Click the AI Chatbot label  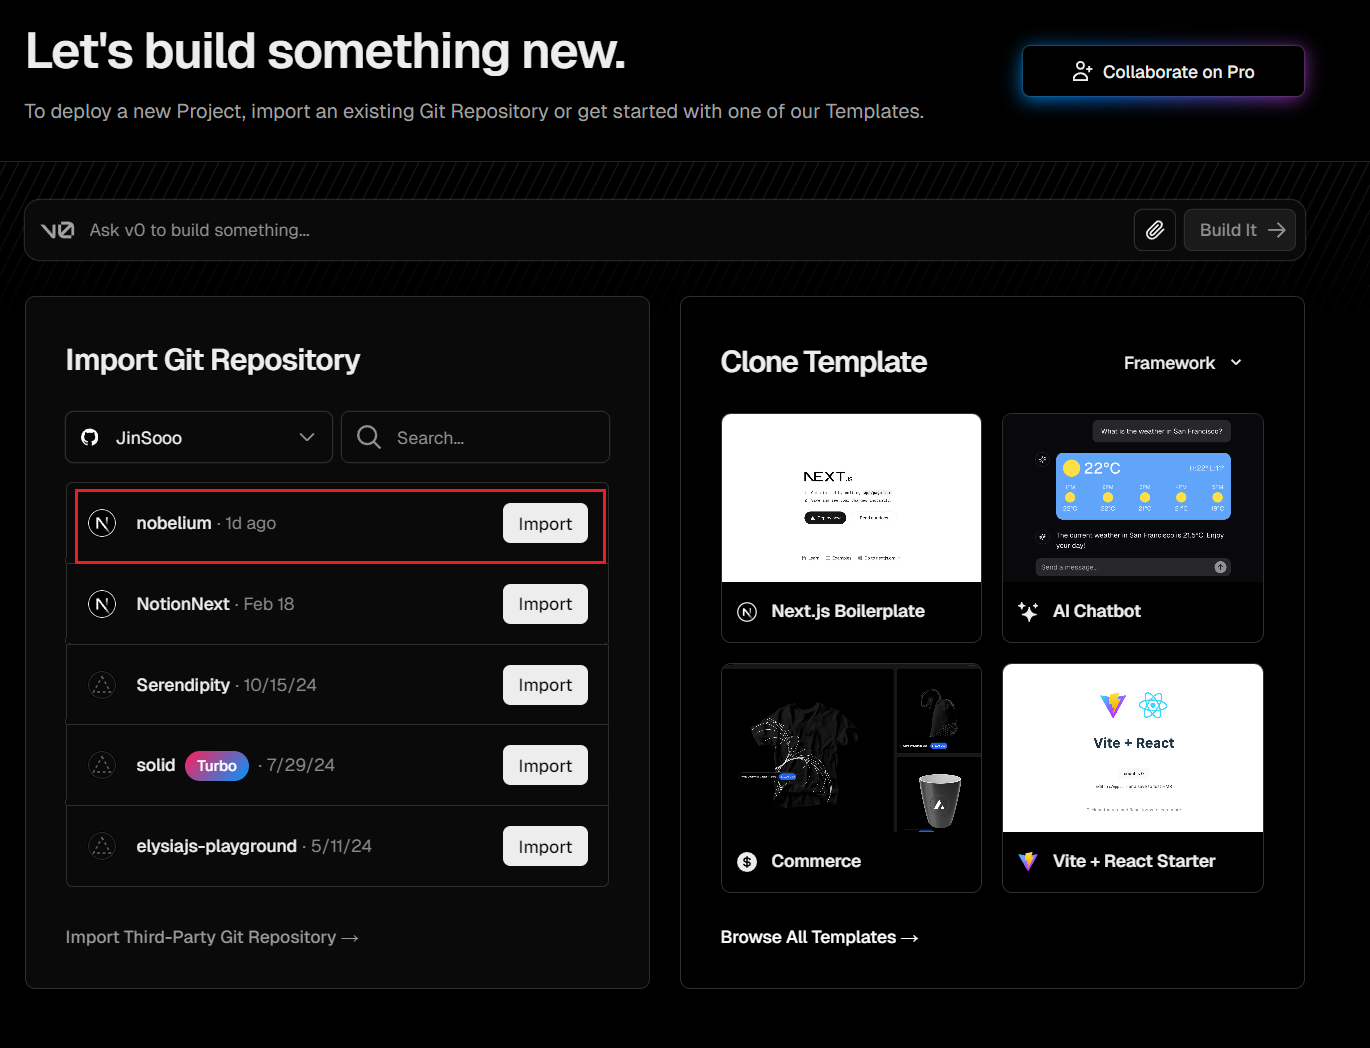(1097, 611)
